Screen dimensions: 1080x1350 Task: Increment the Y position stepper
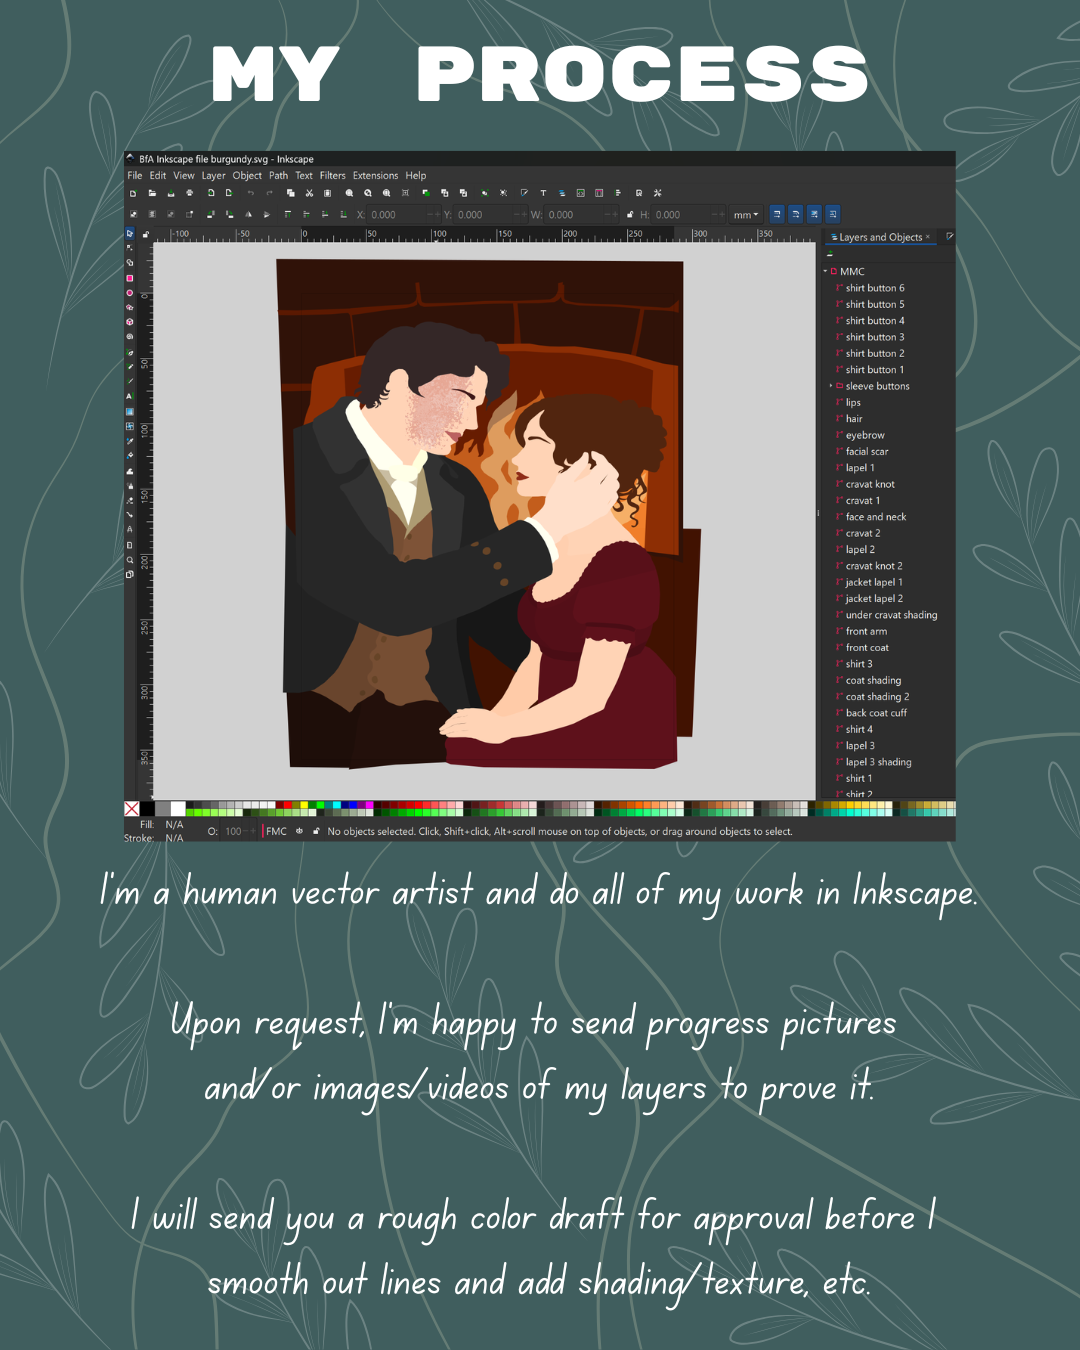coord(524,214)
